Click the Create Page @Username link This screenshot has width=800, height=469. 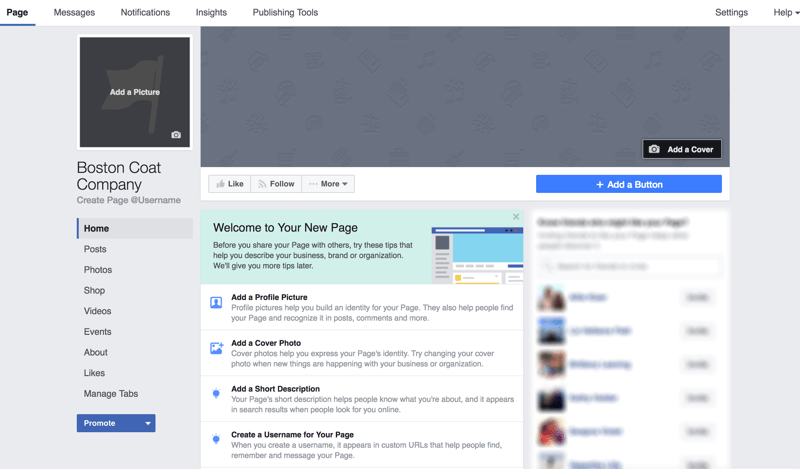(129, 200)
